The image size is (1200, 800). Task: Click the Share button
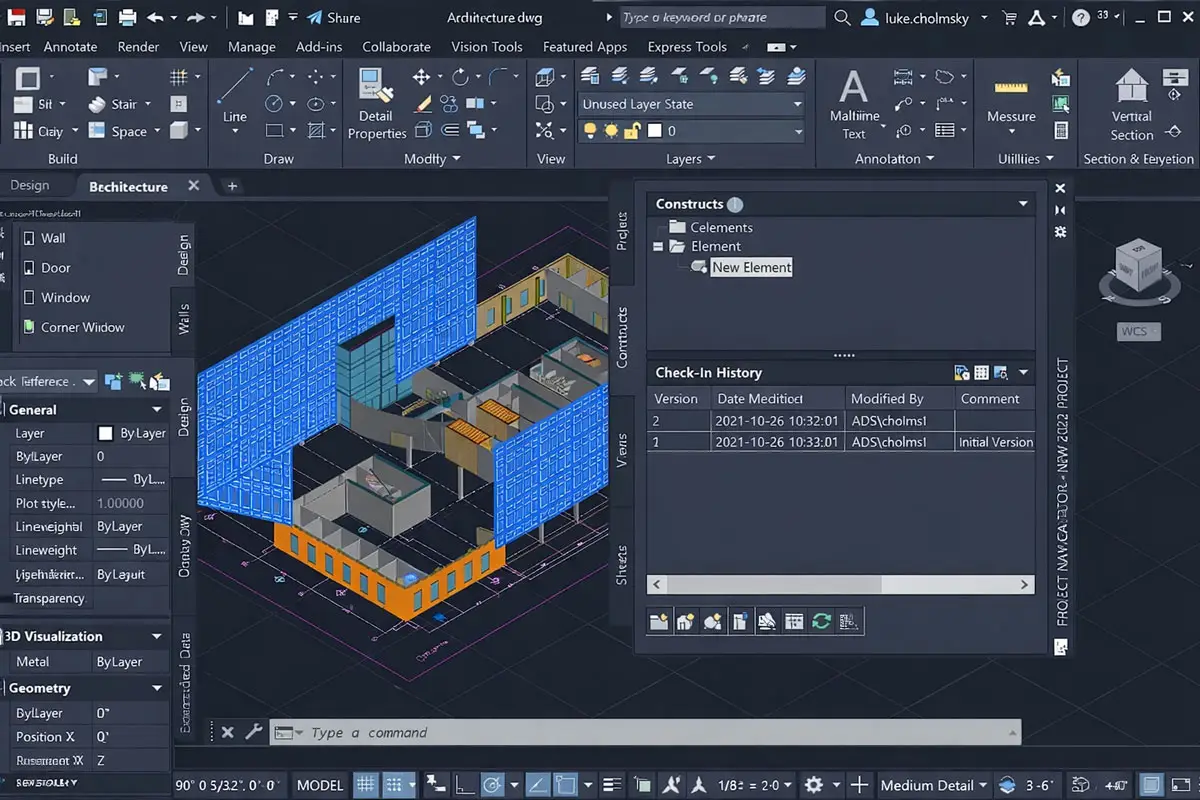click(x=334, y=18)
